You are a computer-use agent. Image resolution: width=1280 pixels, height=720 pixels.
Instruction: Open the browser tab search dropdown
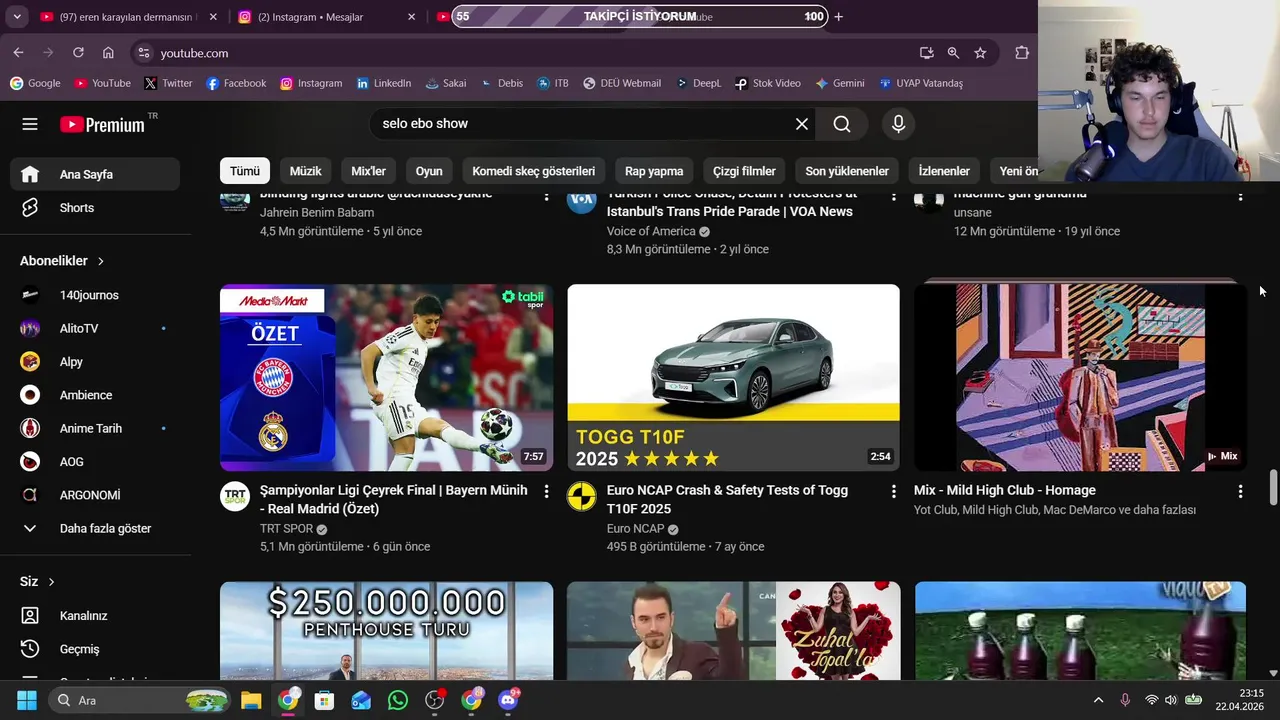[17, 17]
